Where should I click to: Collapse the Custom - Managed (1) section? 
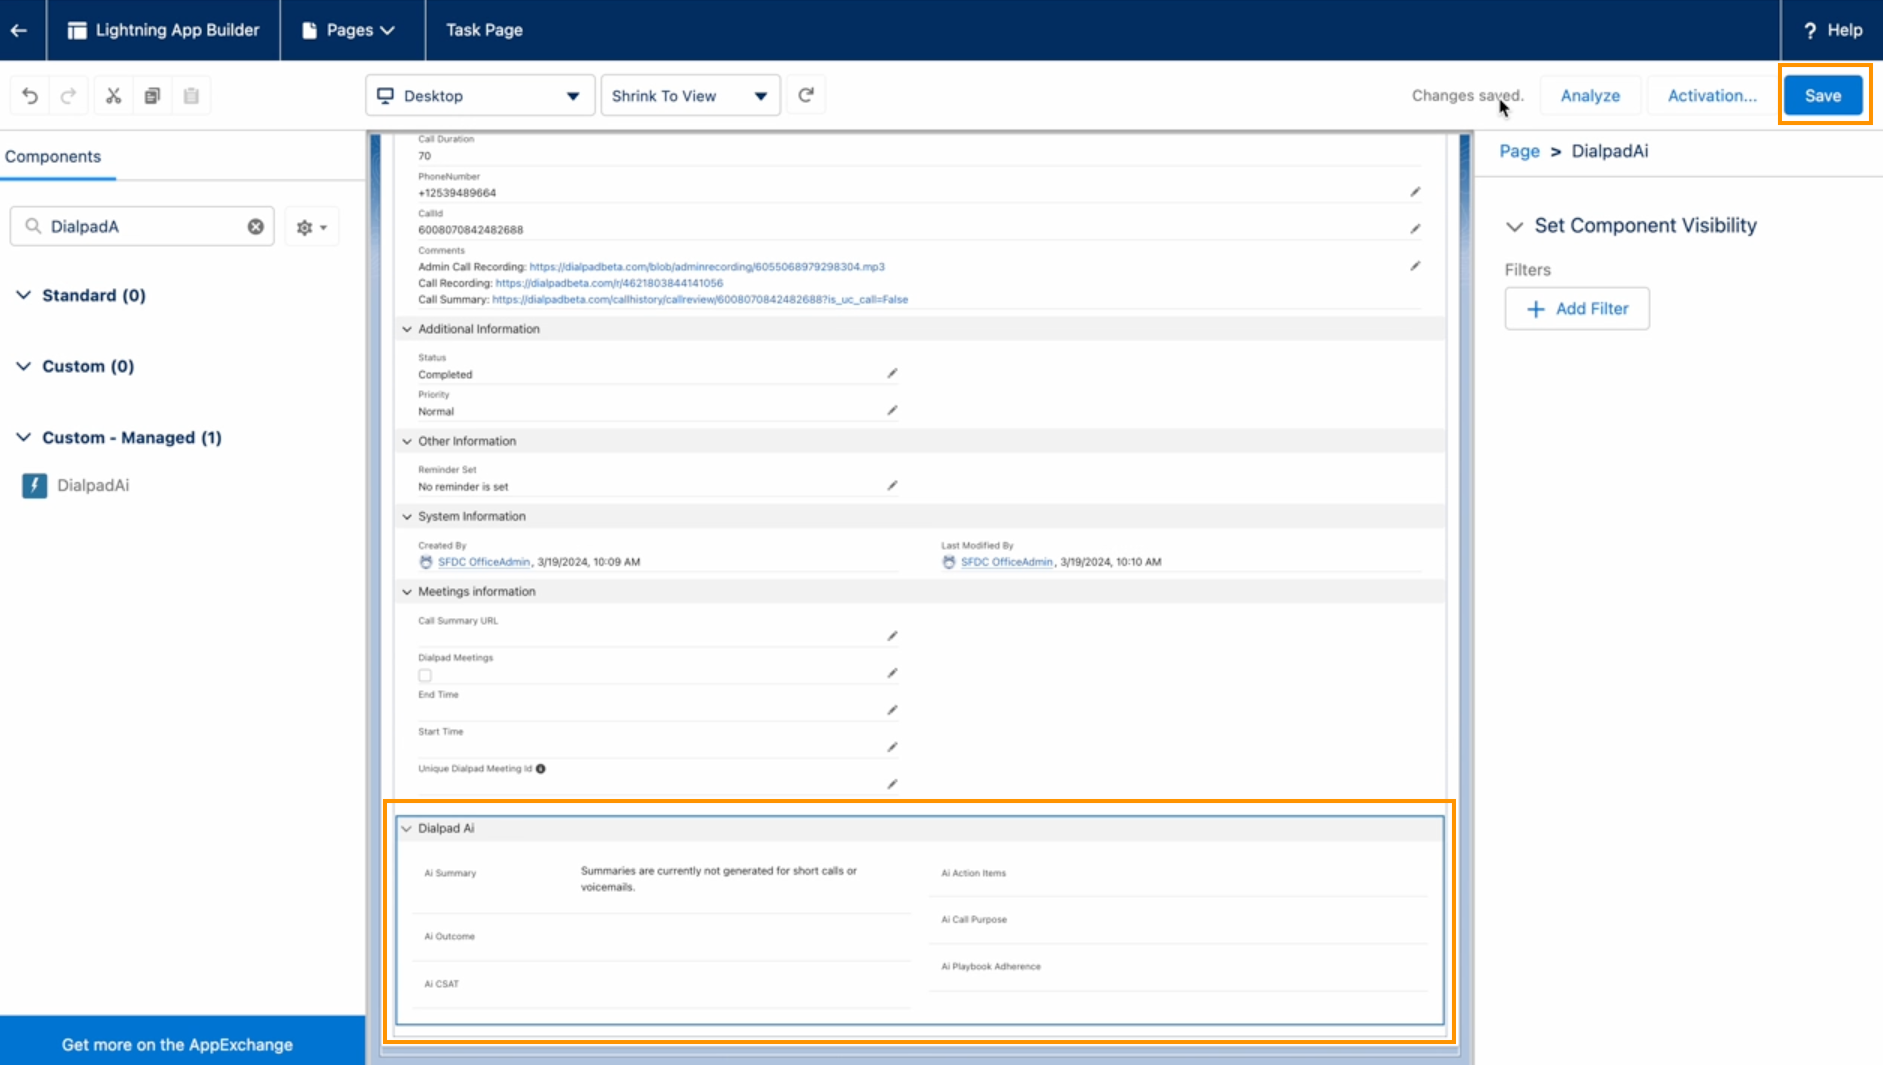pyautogui.click(x=24, y=437)
